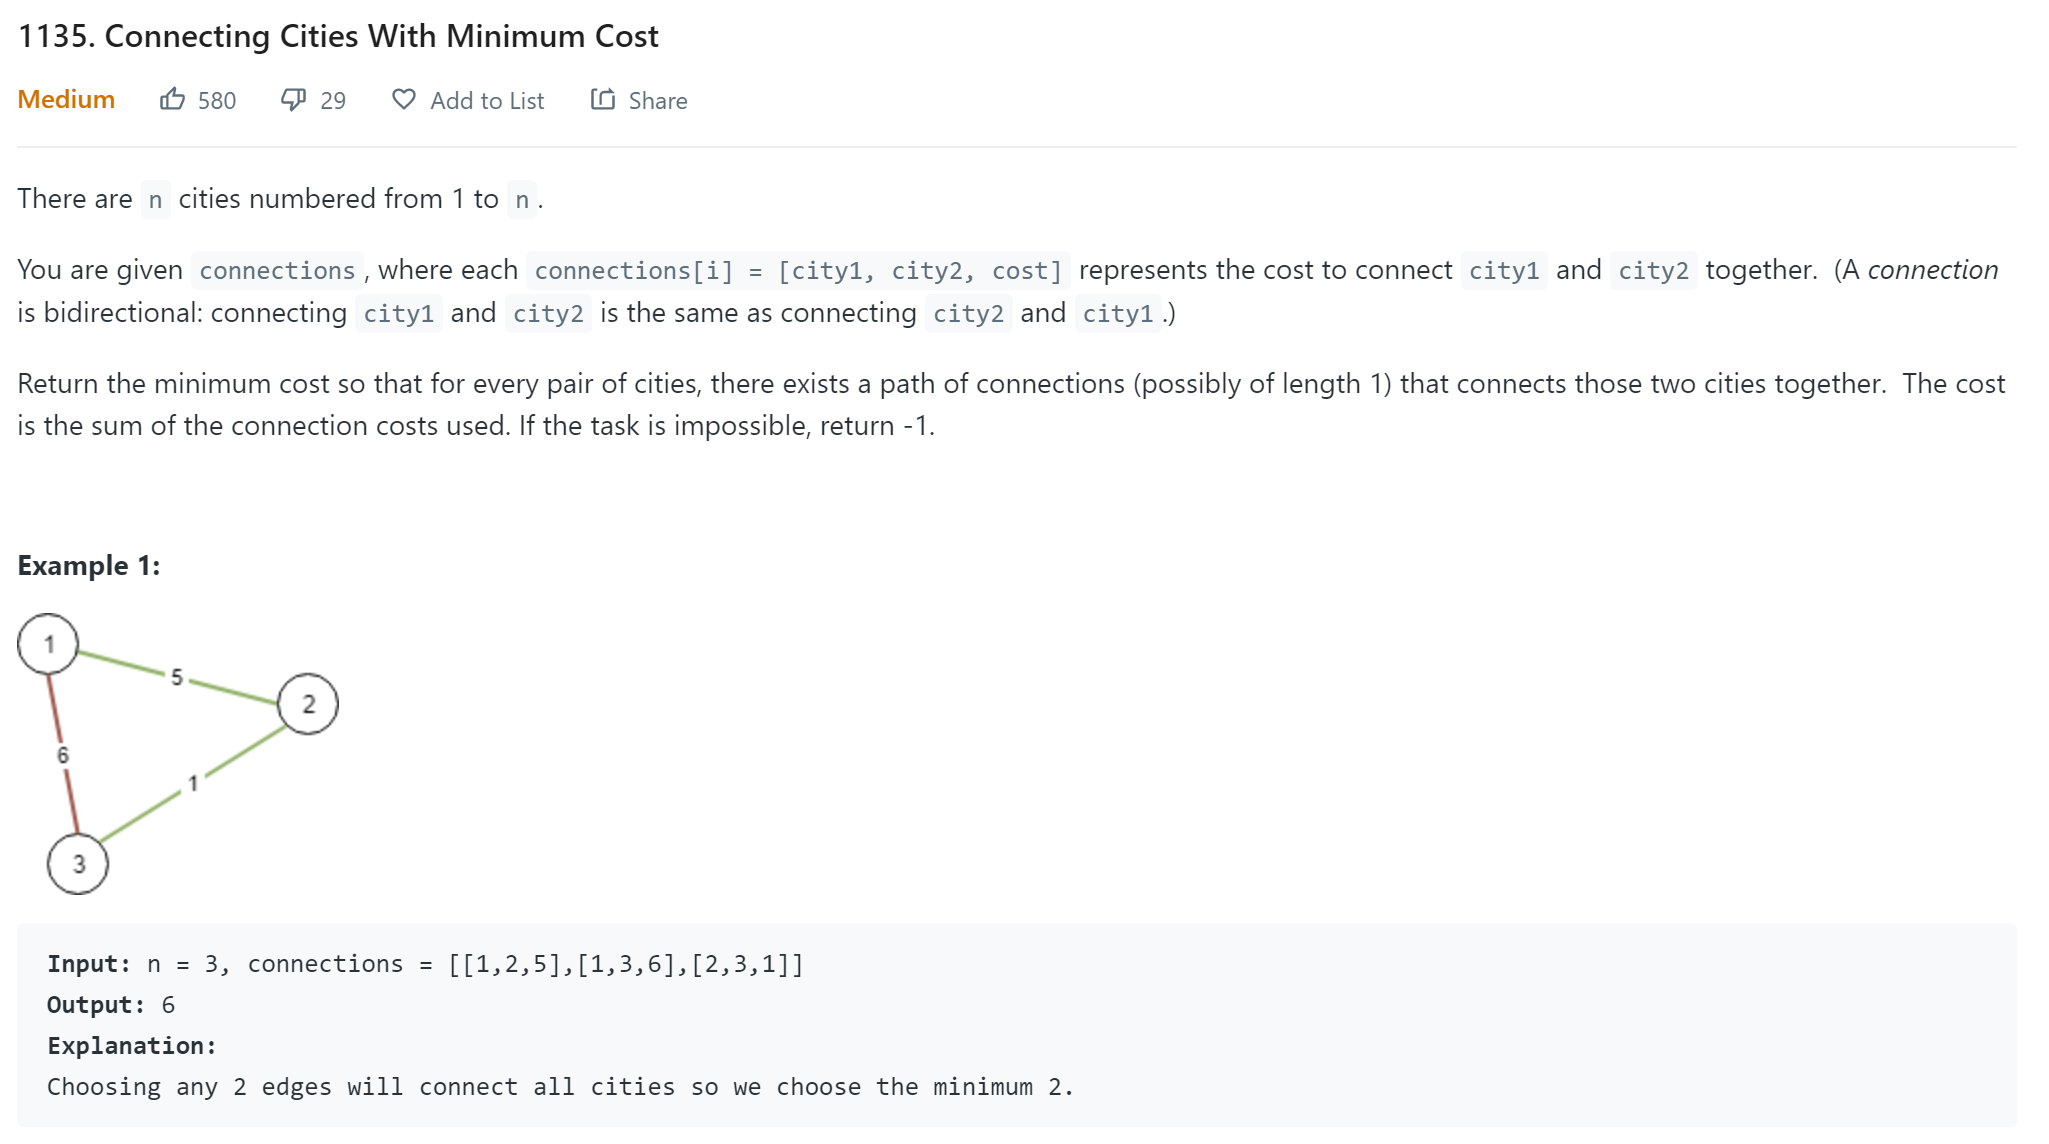Image resolution: width=2049 pixels, height=1144 pixels.
Task: Click the Medium difficulty tag
Action: pos(66,100)
